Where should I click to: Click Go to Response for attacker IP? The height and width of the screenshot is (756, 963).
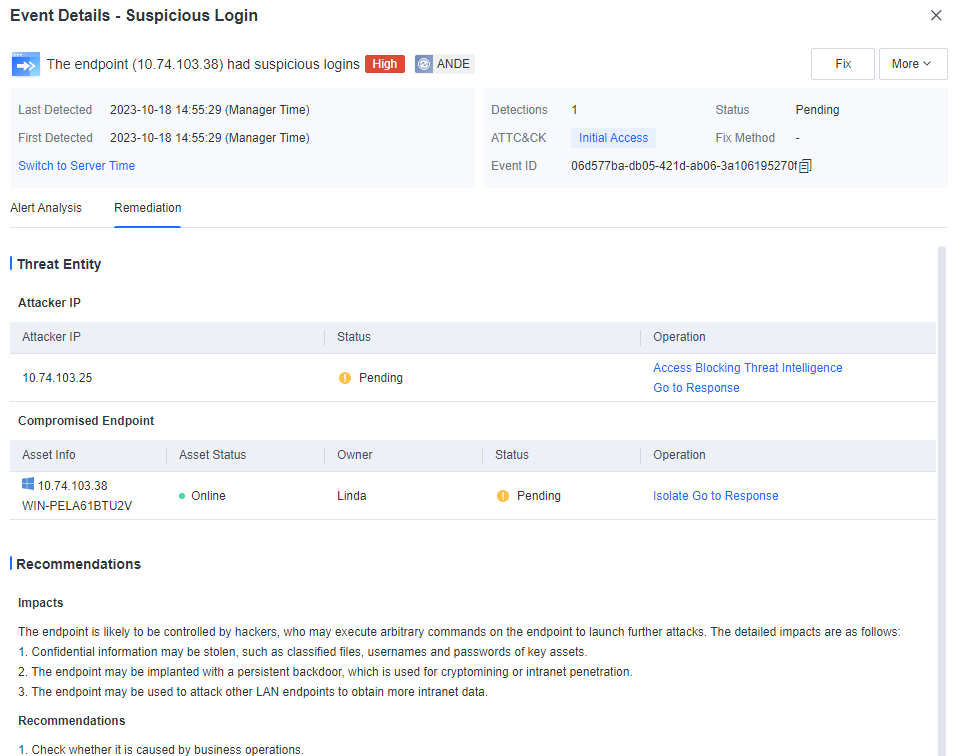click(696, 388)
